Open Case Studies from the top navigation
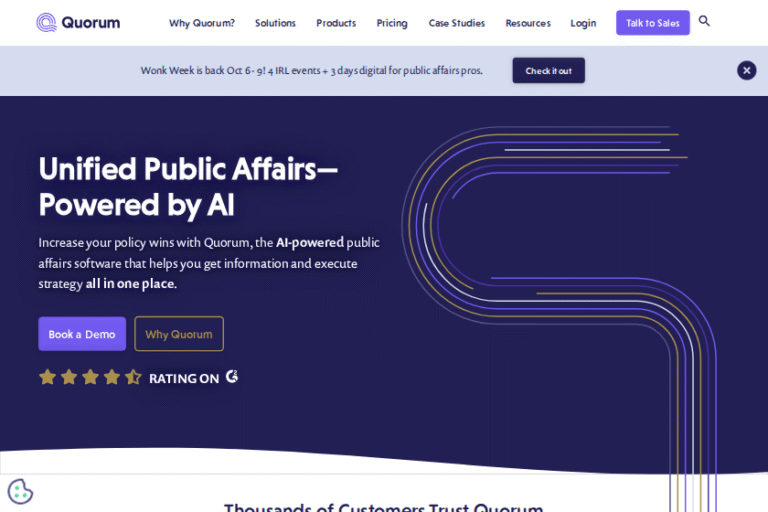Image resolution: width=768 pixels, height=512 pixels. [456, 23]
